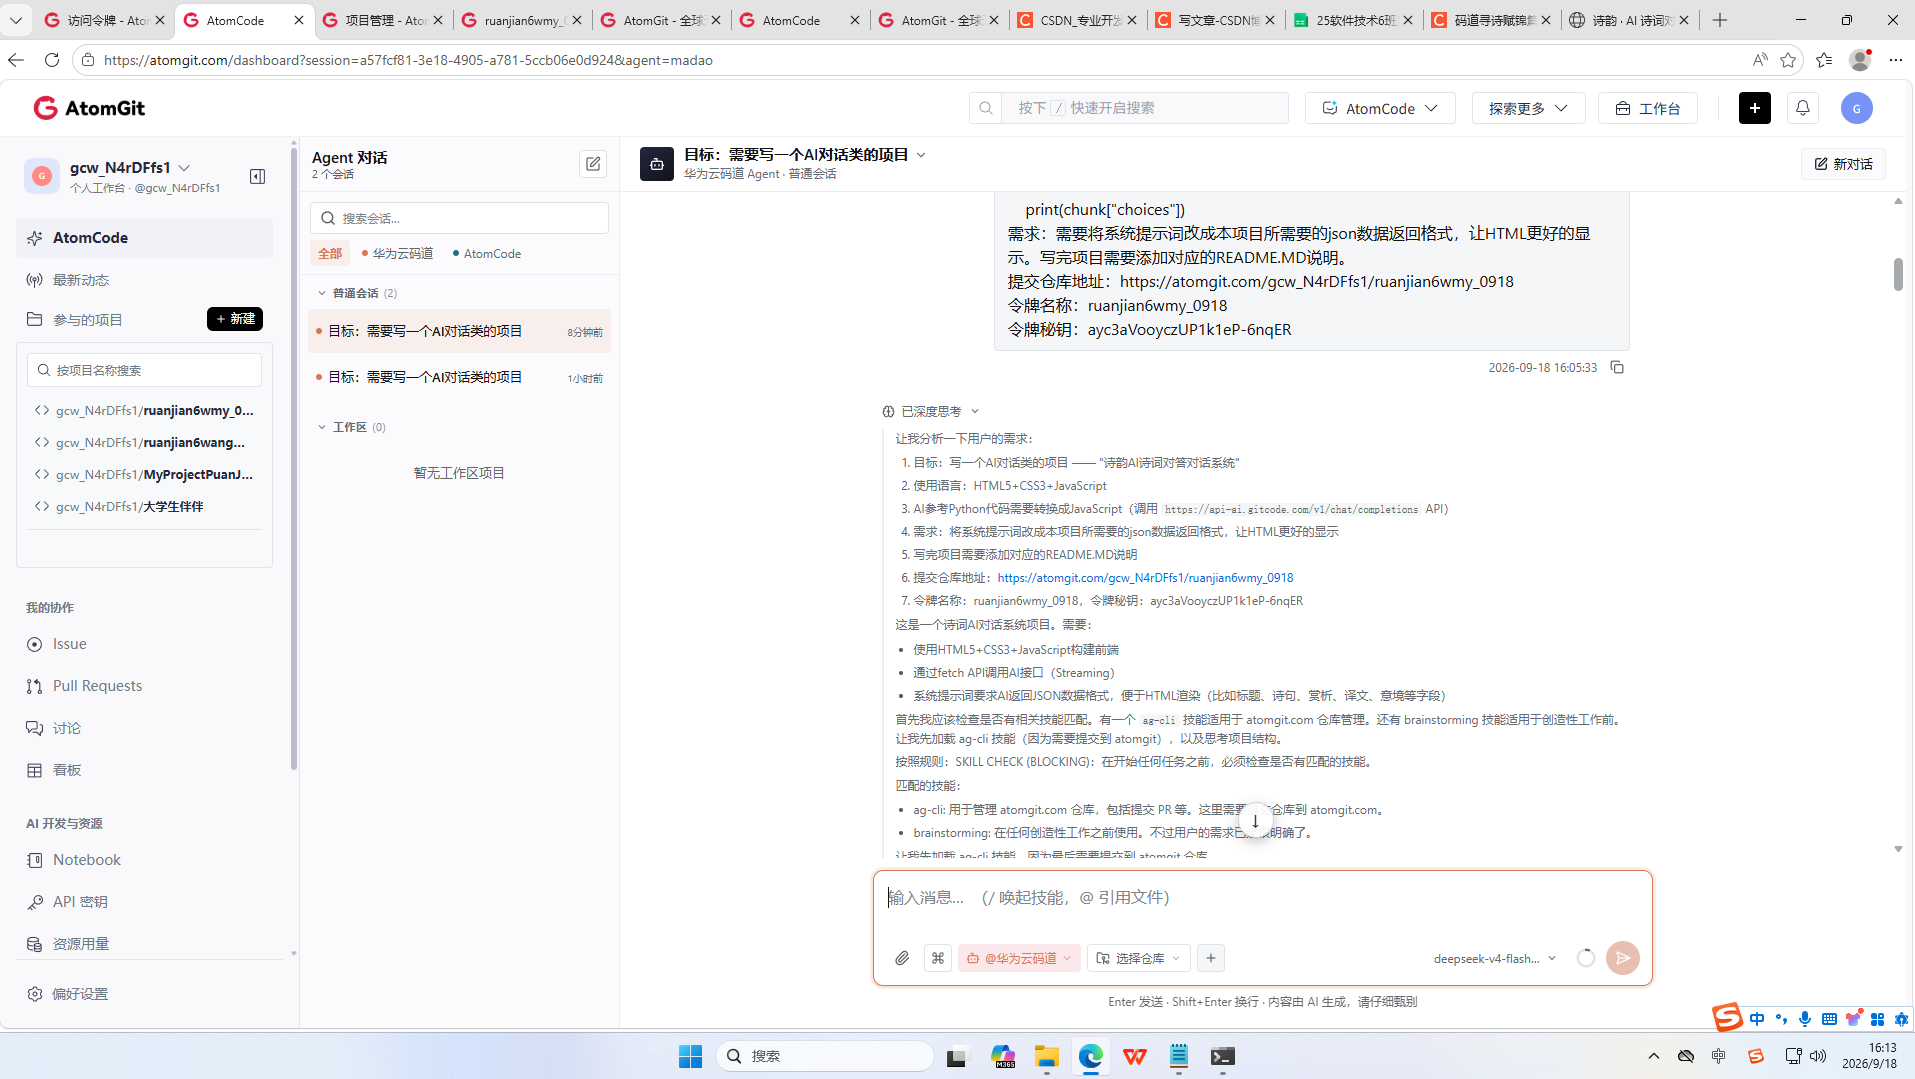Viewport: 1915px width, 1079px height.
Task: Open the user avatar menu in header
Action: [x=1857, y=108]
